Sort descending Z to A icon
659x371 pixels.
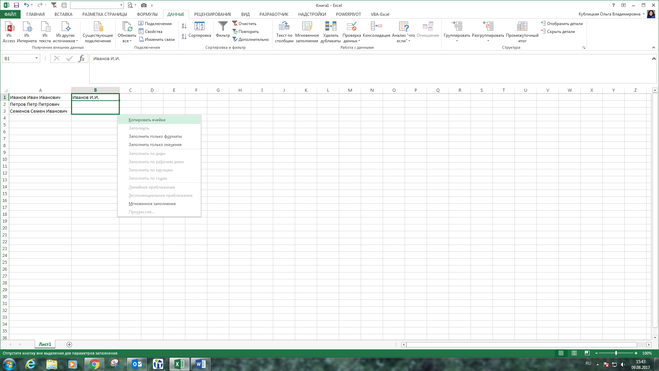point(184,37)
